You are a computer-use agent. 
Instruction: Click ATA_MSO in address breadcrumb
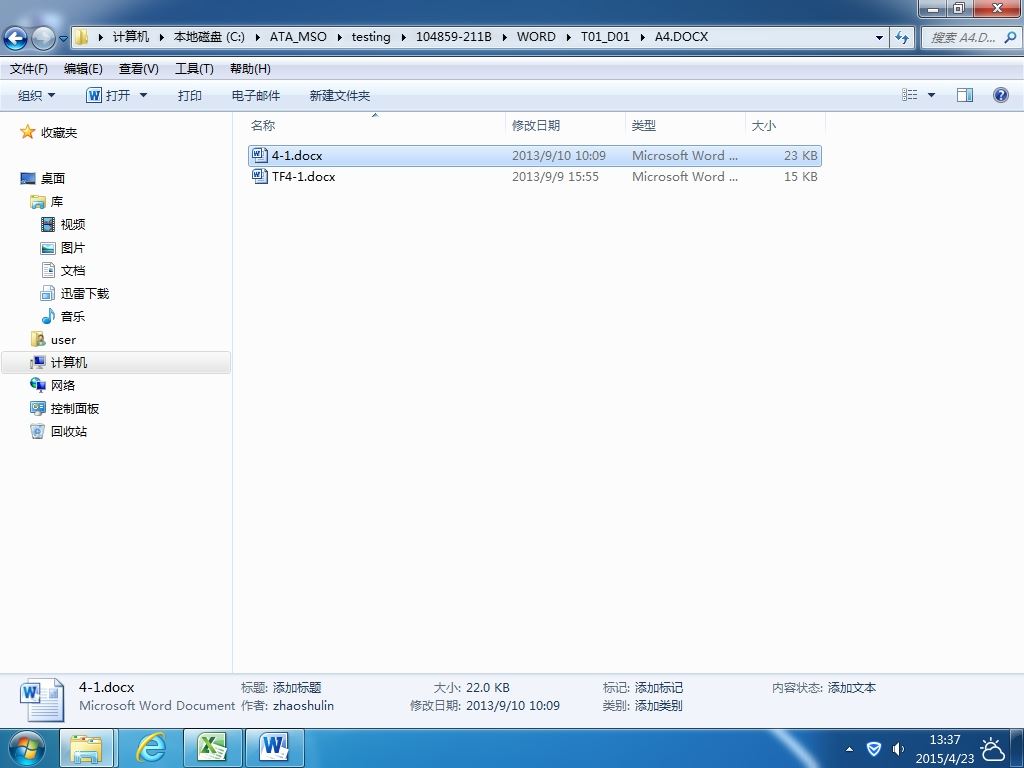coord(298,37)
